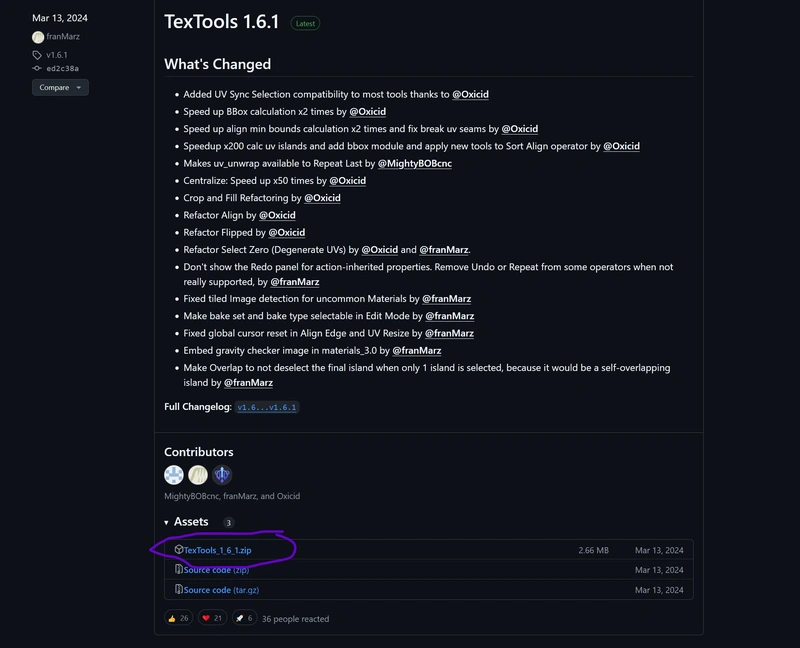Open the Oxicid contributor avatar
The height and width of the screenshot is (648, 800).
pyautogui.click(x=222, y=475)
